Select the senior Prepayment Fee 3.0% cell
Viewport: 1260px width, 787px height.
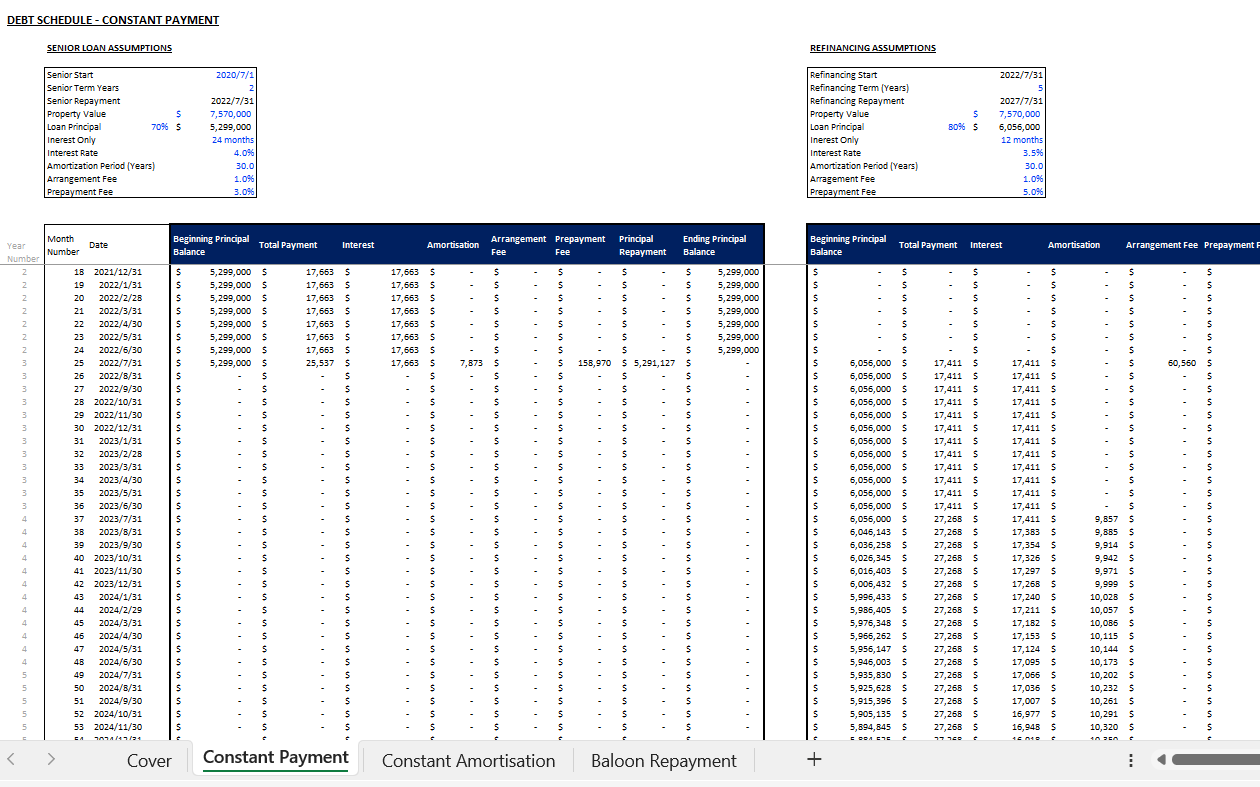pyautogui.click(x=244, y=192)
